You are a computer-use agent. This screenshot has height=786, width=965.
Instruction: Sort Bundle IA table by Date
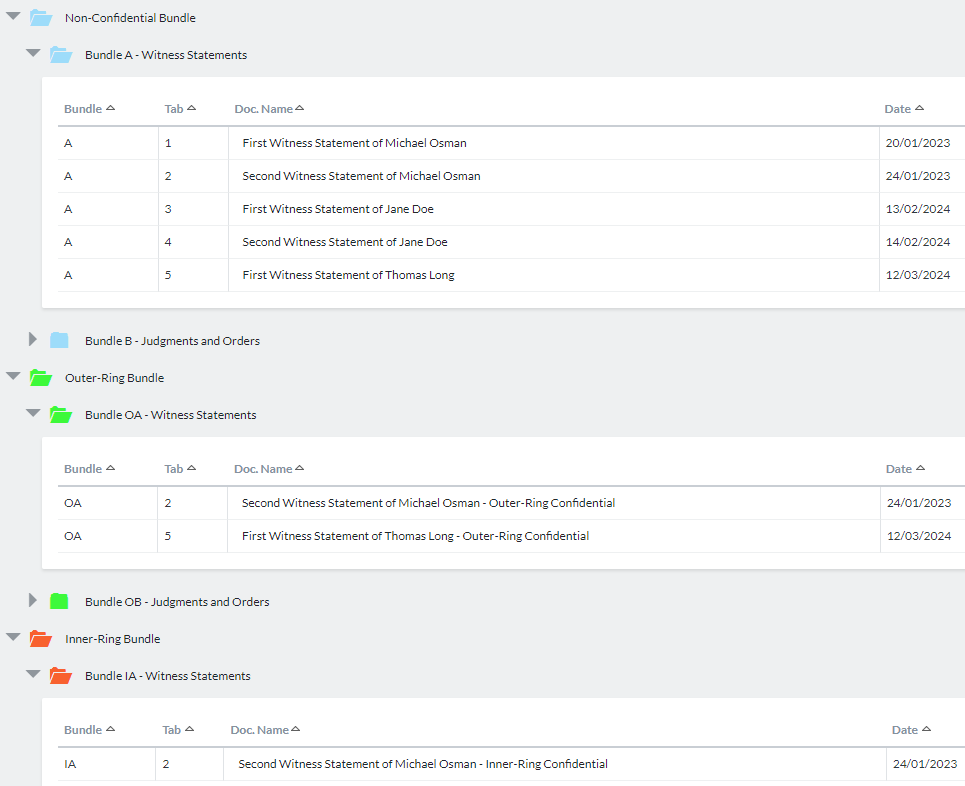[x=911, y=730]
